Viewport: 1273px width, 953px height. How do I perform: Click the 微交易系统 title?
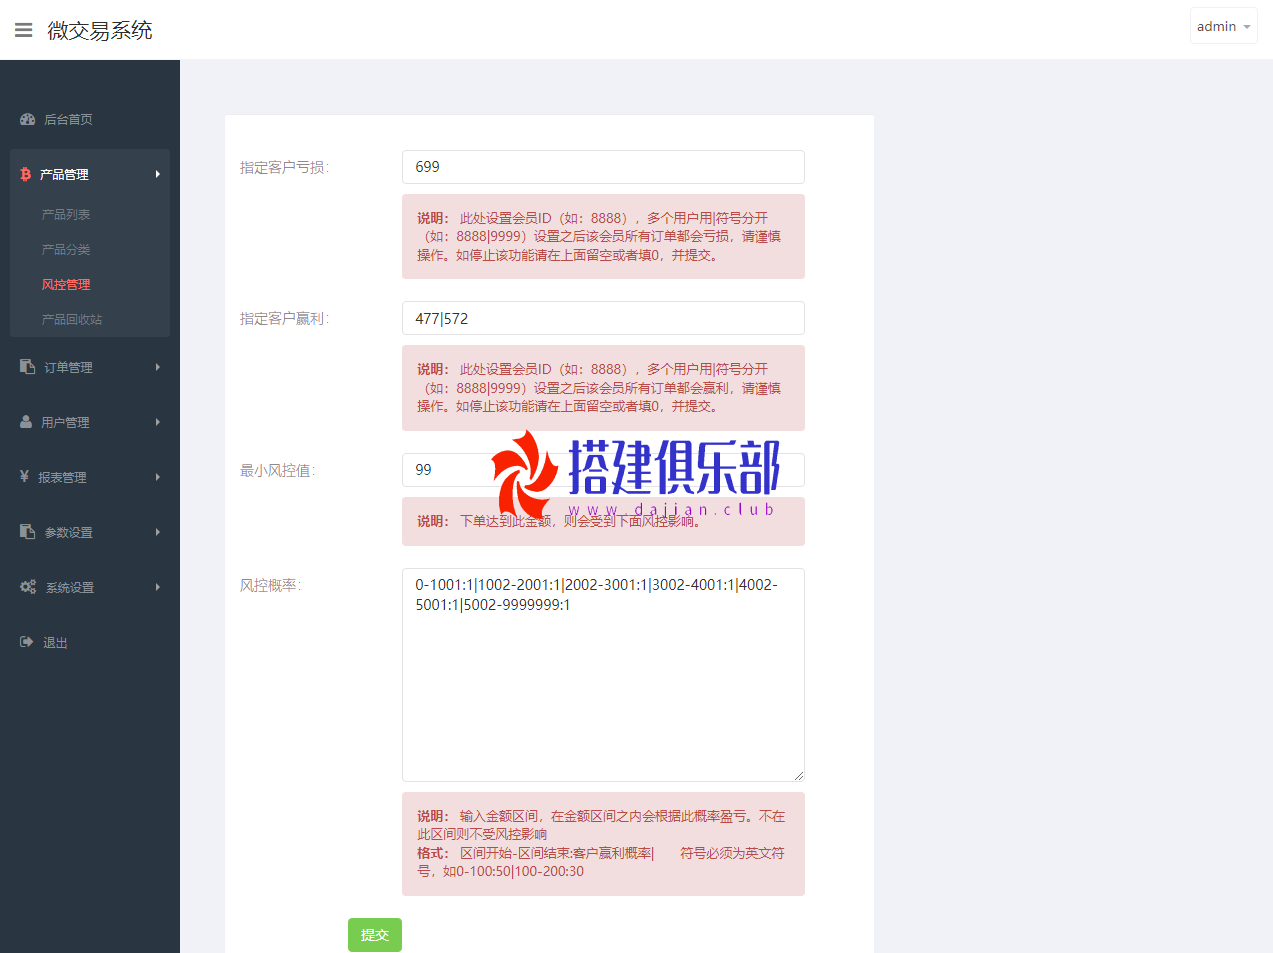click(100, 31)
